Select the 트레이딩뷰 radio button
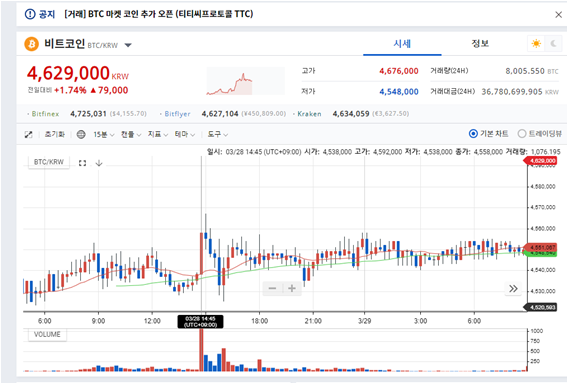The height and width of the screenshot is (383, 567). click(x=521, y=134)
